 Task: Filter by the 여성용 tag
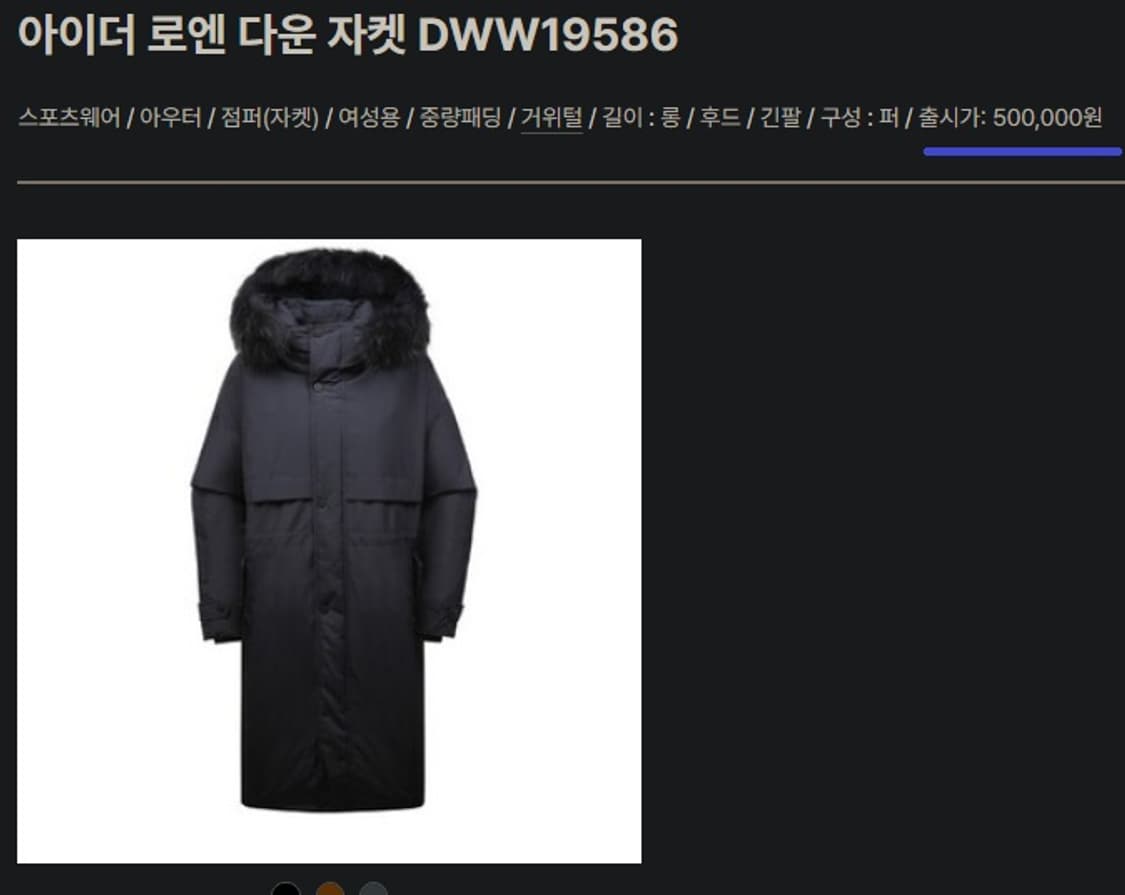[369, 117]
